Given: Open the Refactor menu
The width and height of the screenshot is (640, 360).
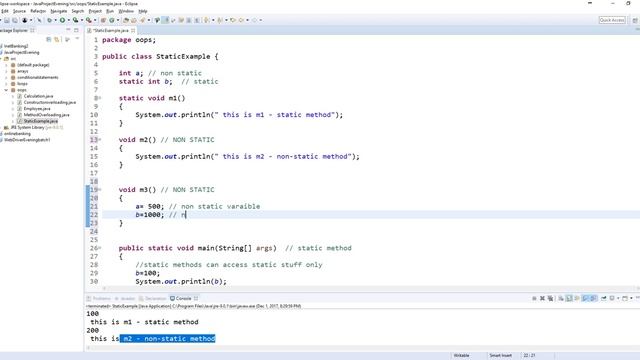Looking at the screenshot, I should pyautogui.click(x=38, y=11).
